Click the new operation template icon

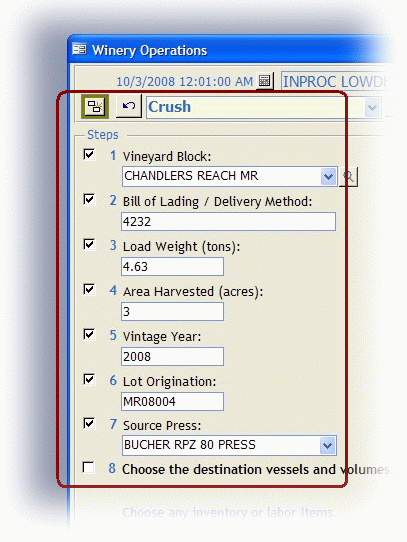click(95, 106)
